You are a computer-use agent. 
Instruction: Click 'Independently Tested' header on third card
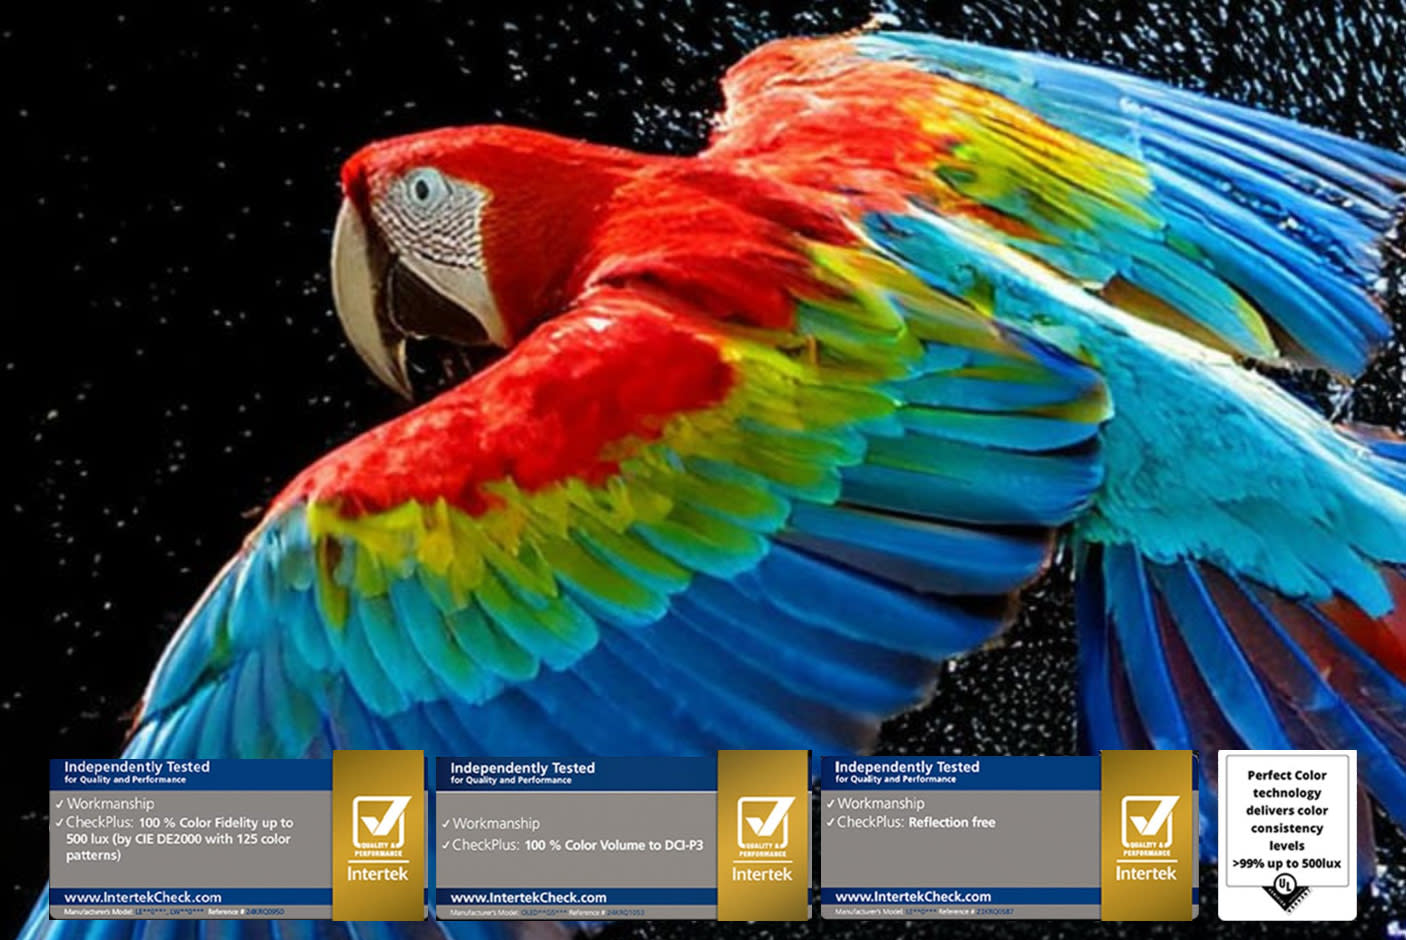click(907, 767)
